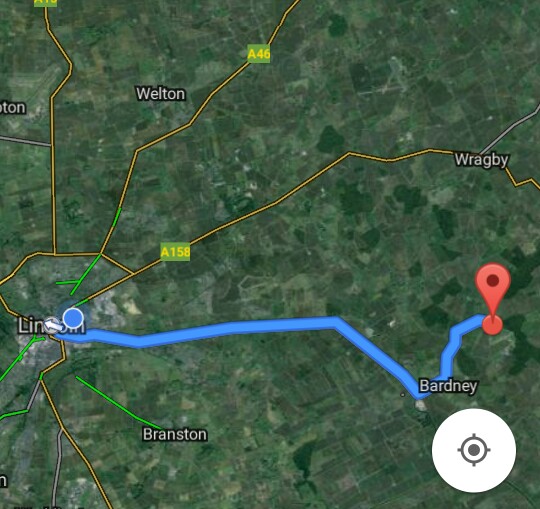540x509 pixels.
Task: Tap the Bardney place label
Action: click(448, 386)
